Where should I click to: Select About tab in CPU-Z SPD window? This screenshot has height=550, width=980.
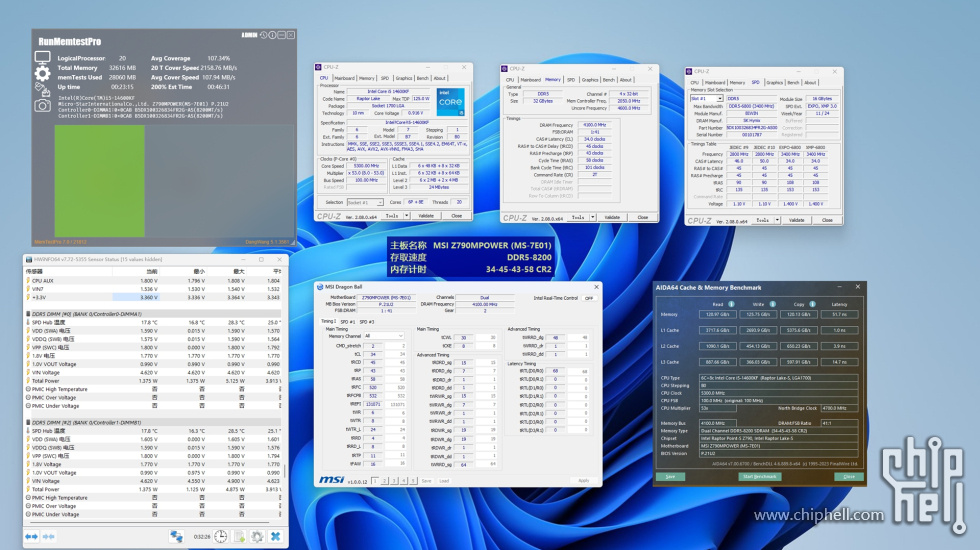[810, 82]
